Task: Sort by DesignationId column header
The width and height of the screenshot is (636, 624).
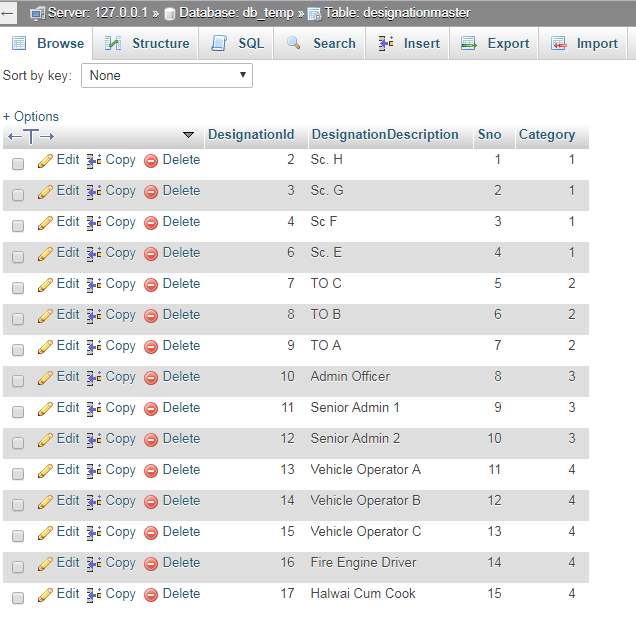Action: (251, 134)
